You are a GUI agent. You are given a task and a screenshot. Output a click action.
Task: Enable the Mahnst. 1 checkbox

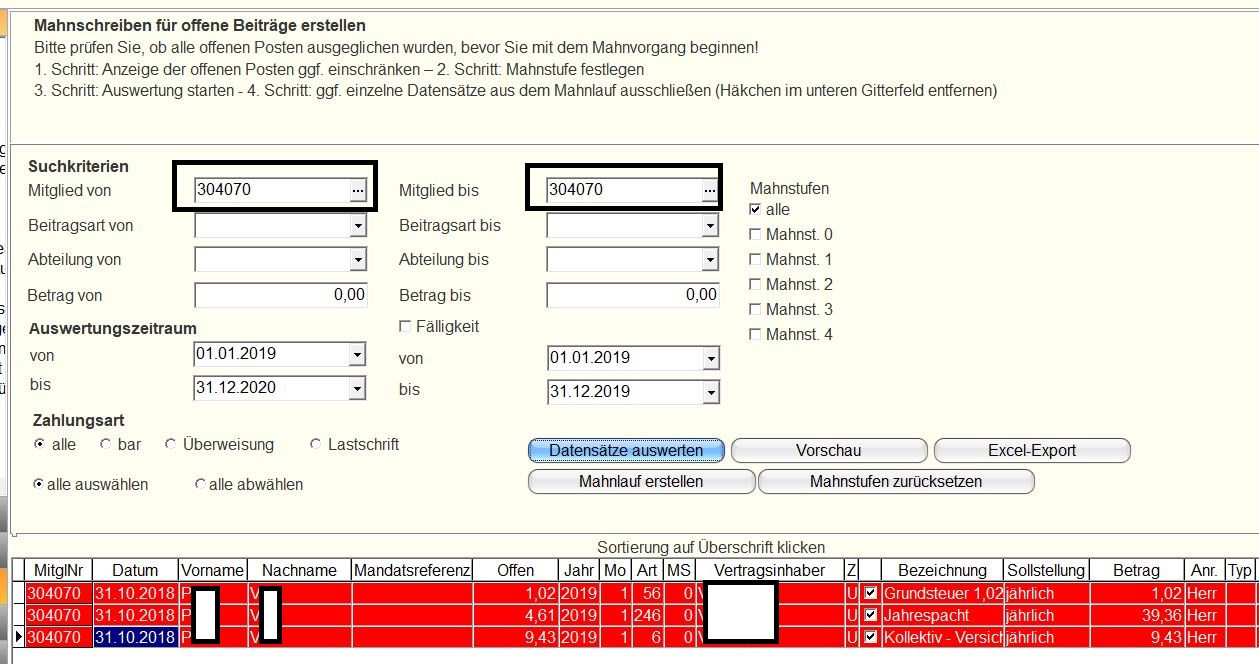point(756,260)
